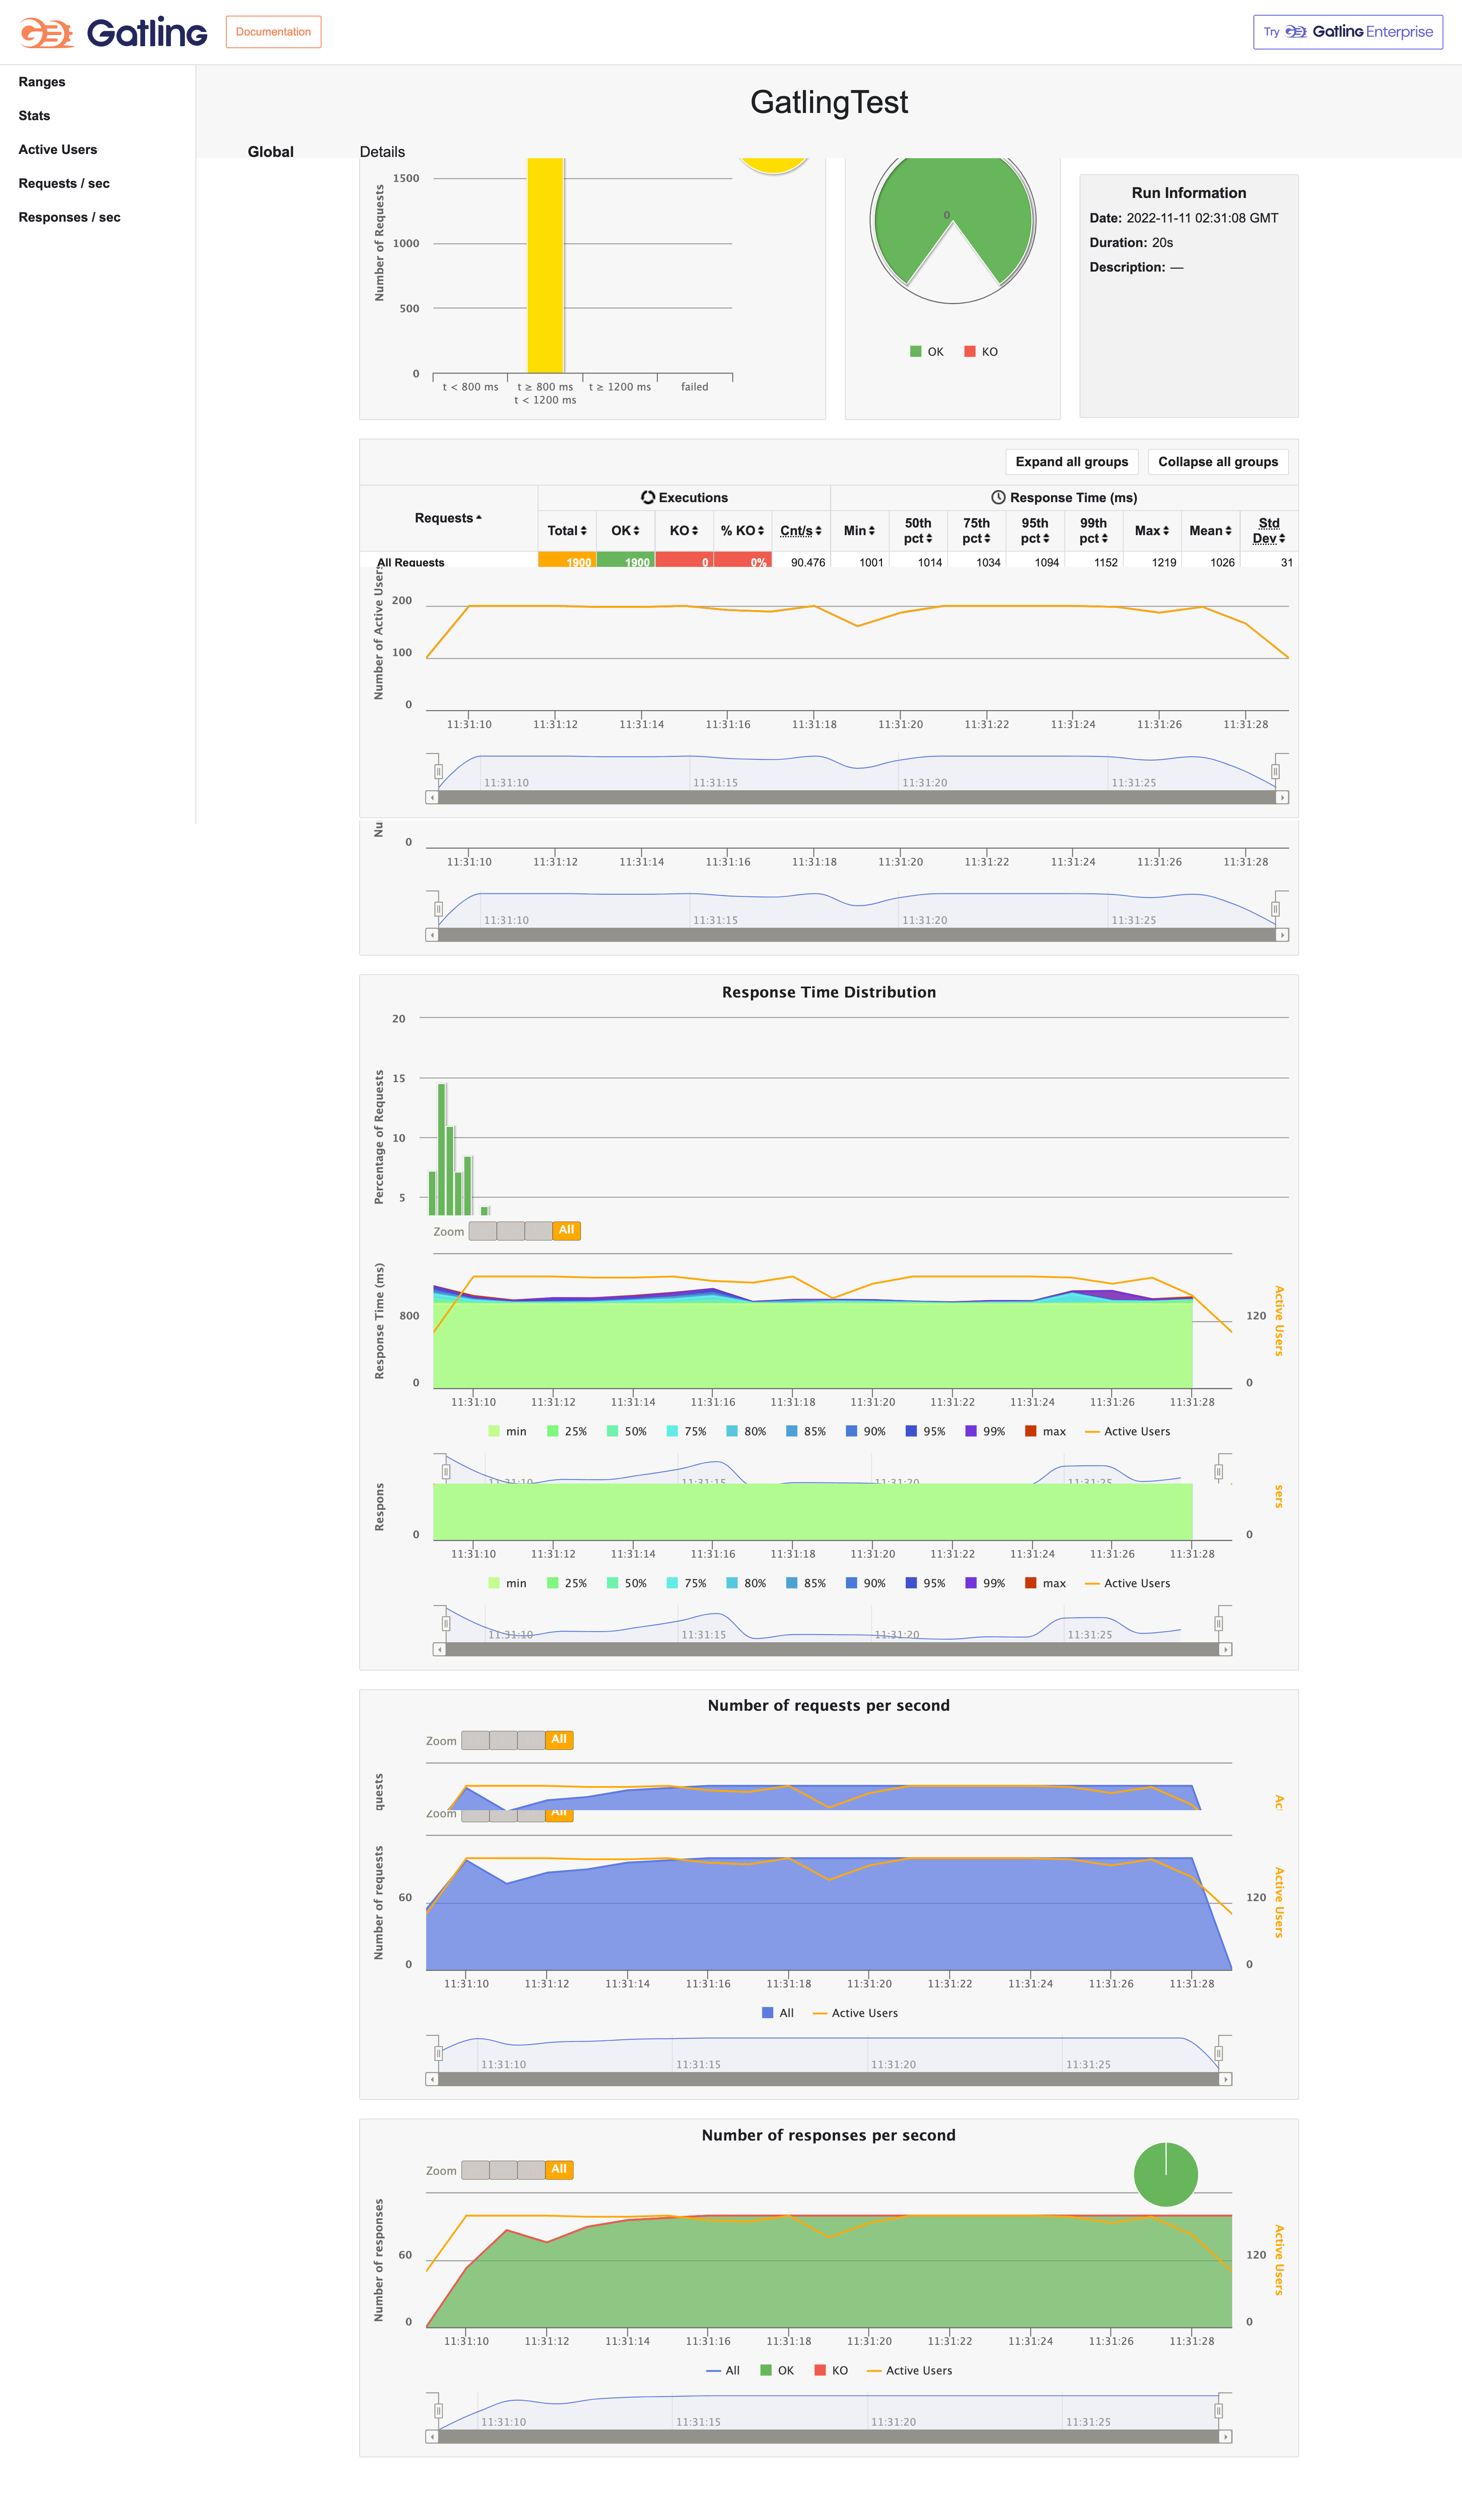Screen dimensions: 1462x2520
Task: Open Responses / sec in sidebar menu
Action: click(69, 217)
